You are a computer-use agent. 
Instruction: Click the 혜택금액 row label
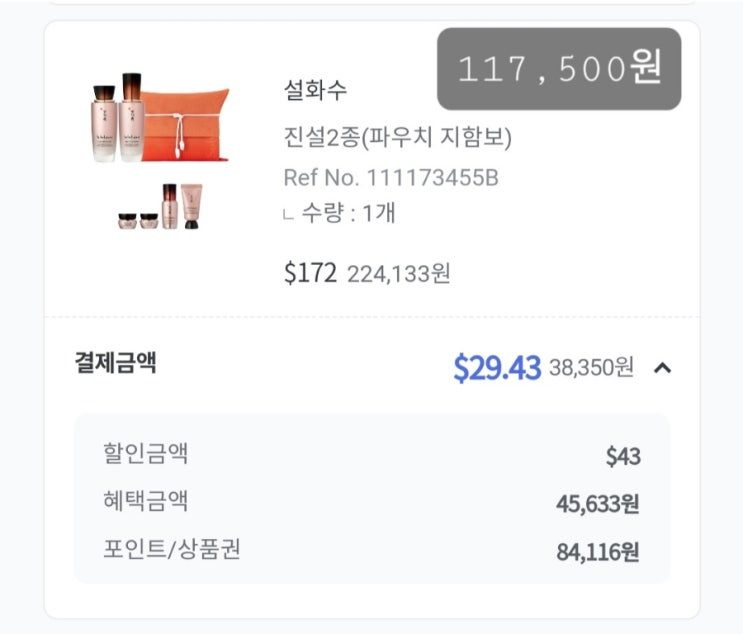click(145, 501)
